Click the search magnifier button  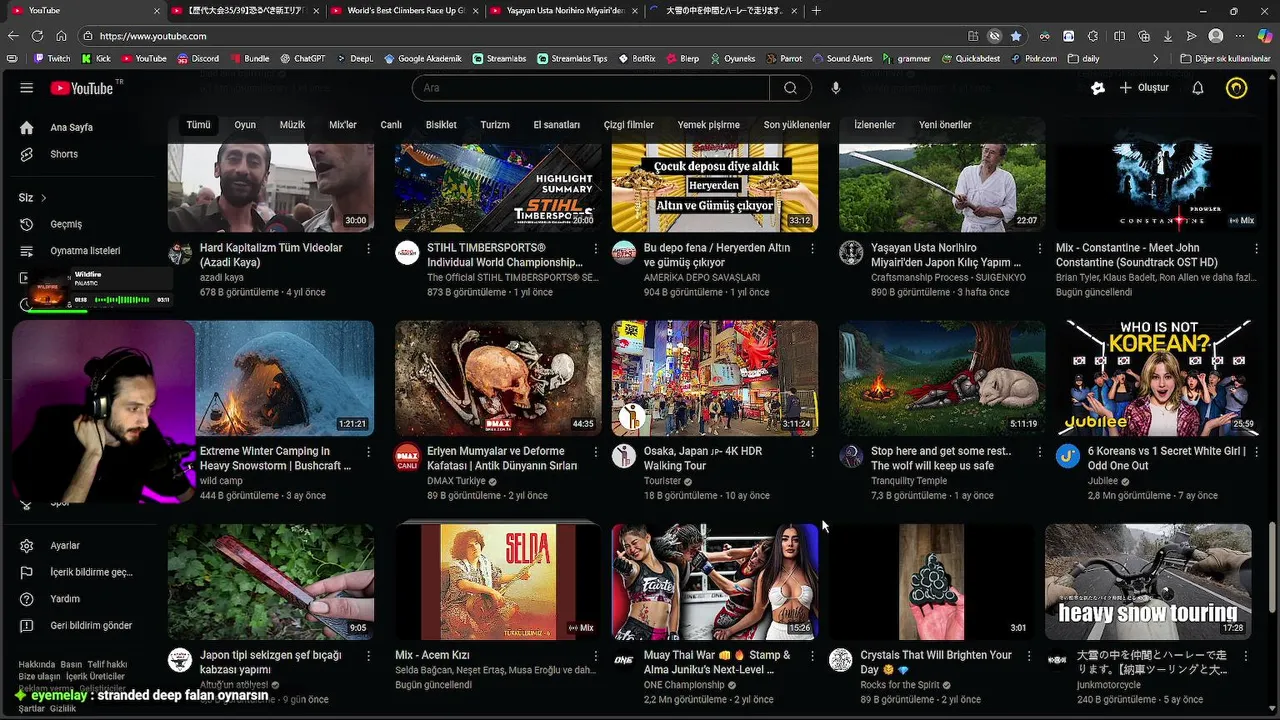790,88
